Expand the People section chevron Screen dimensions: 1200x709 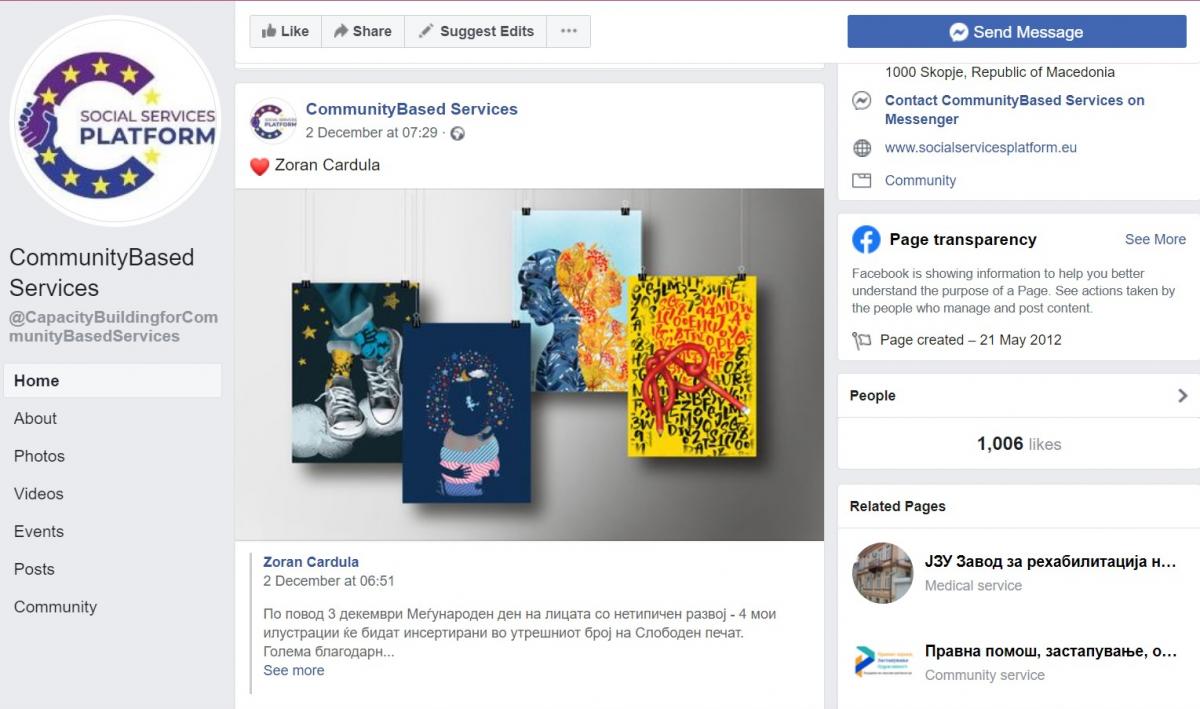point(1182,395)
